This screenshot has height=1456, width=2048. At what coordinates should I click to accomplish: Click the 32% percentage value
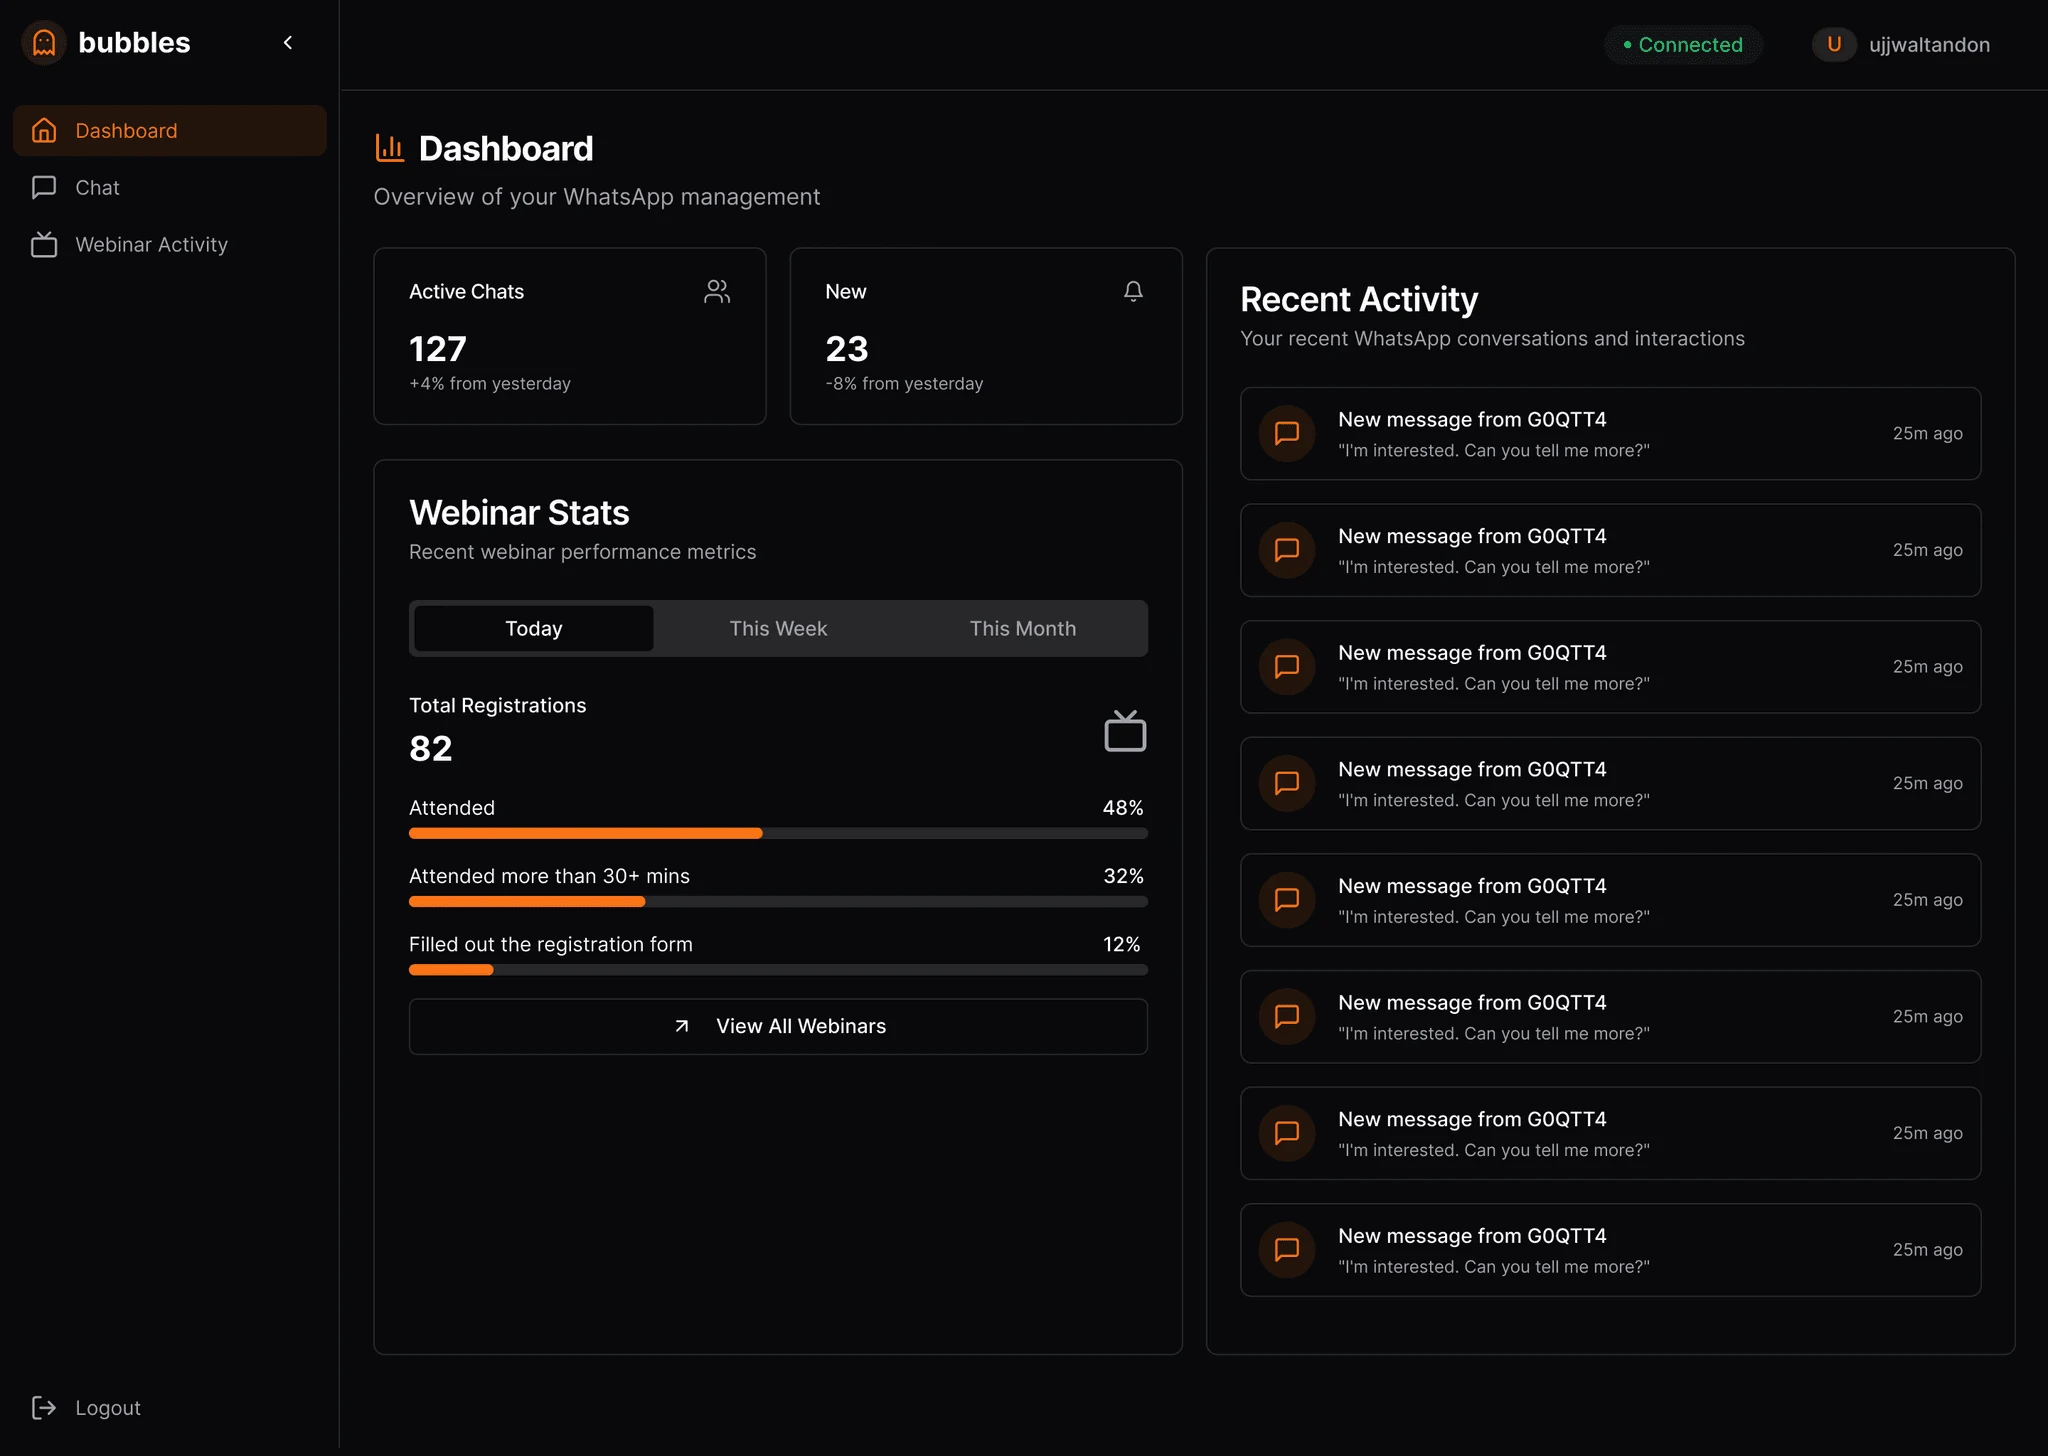tap(1123, 876)
